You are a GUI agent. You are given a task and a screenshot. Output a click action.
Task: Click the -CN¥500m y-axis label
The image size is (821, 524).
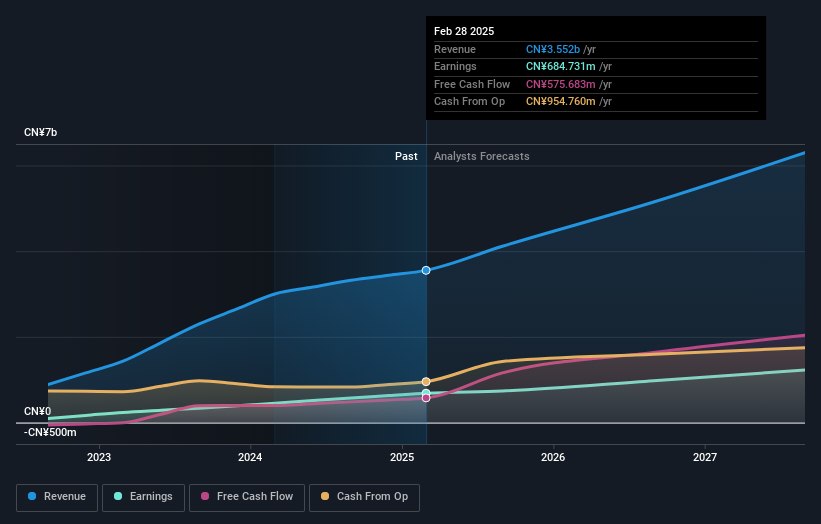tap(50, 432)
